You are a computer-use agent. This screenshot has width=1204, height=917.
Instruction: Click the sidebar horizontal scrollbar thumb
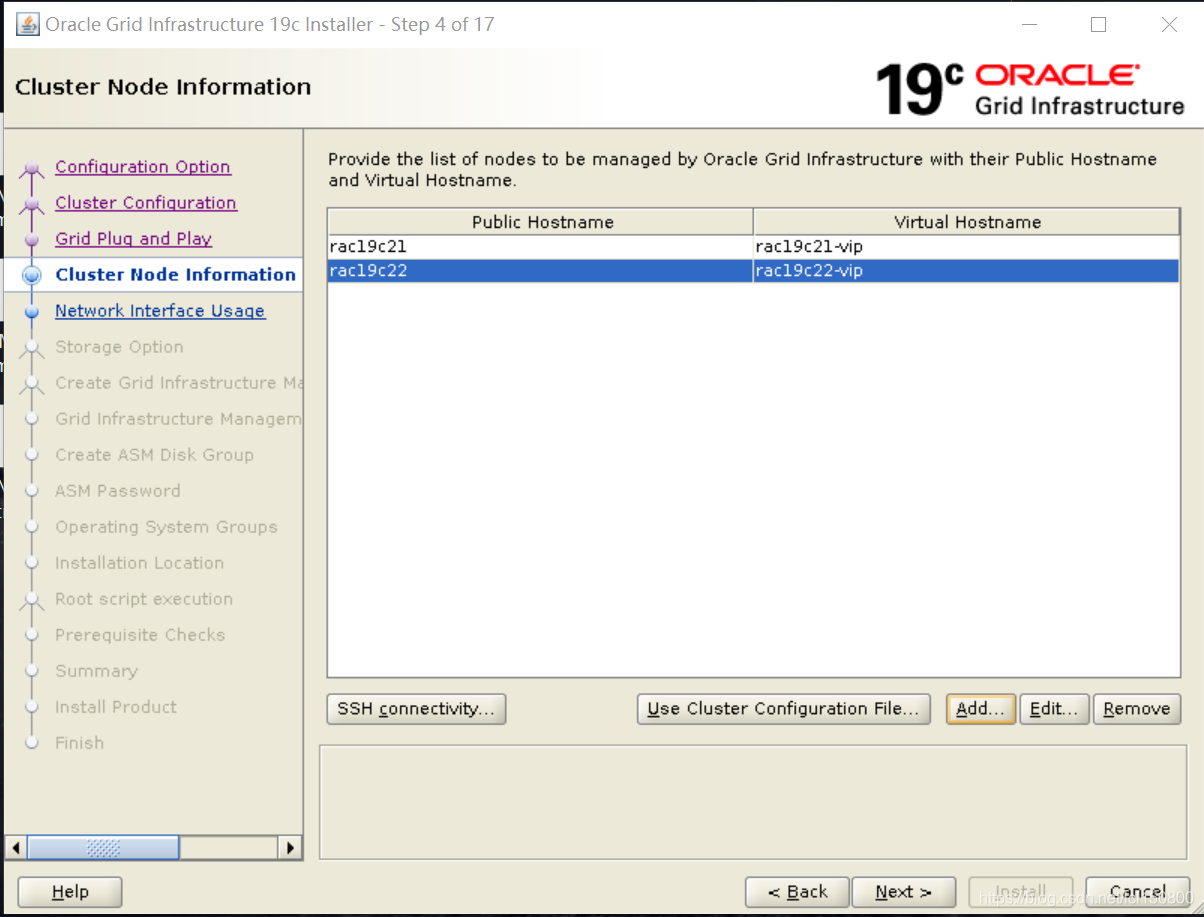104,848
